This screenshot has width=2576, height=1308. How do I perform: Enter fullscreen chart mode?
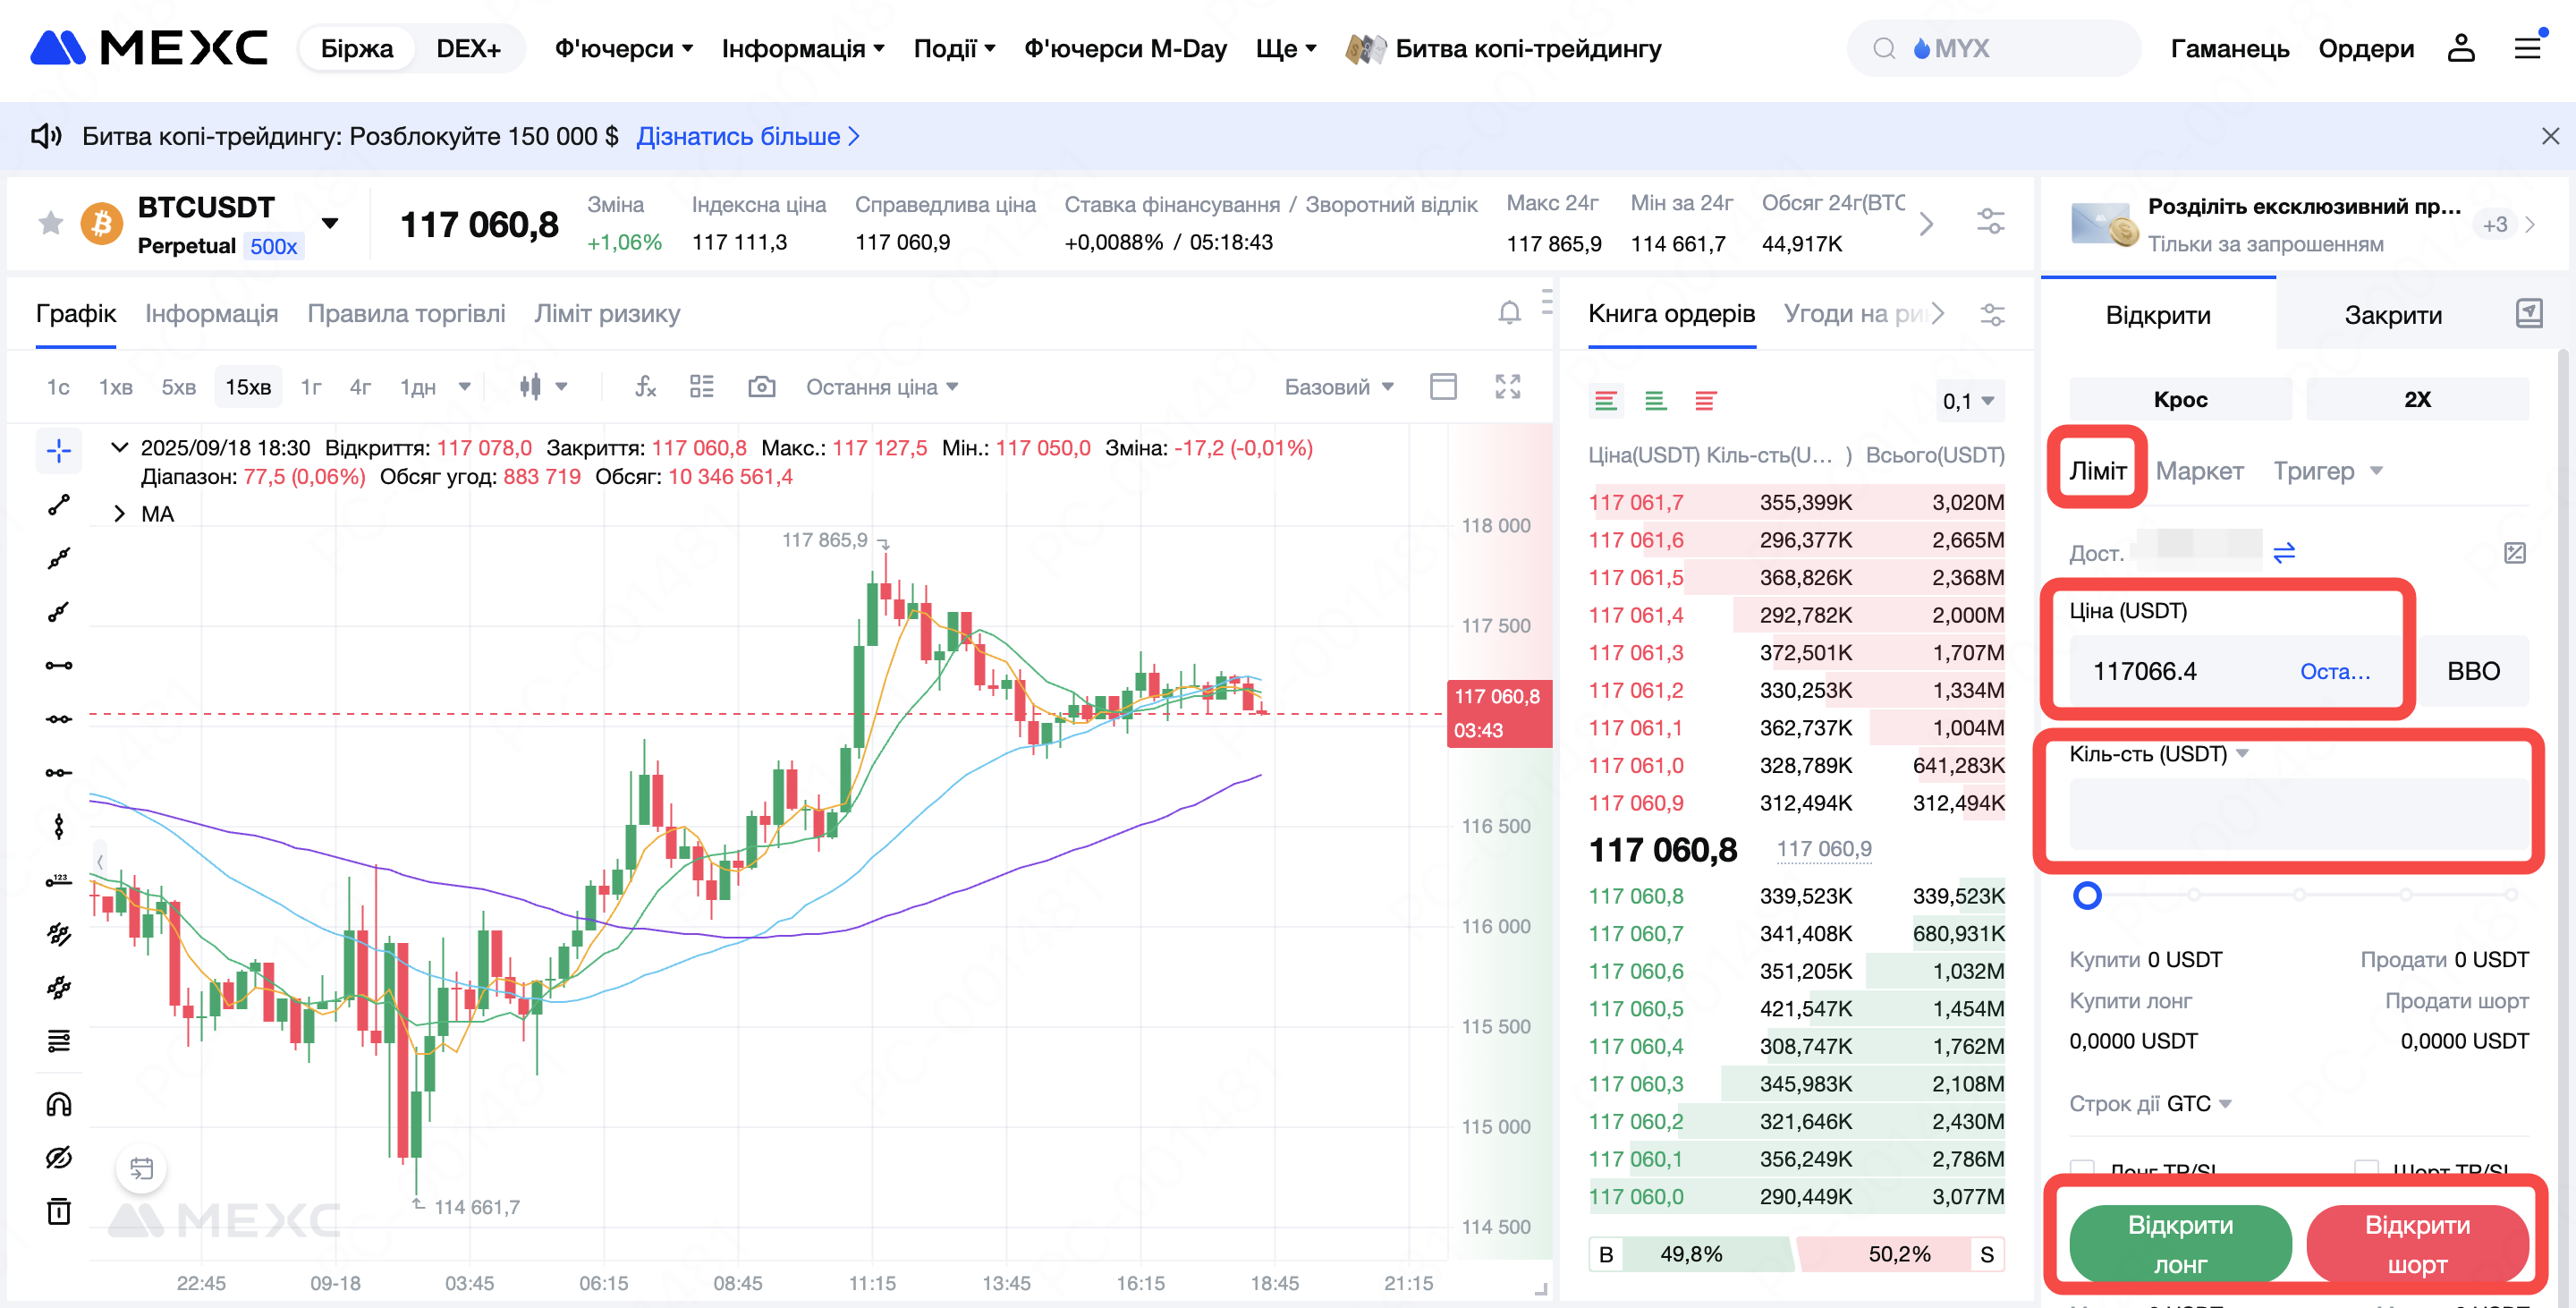tap(1507, 387)
